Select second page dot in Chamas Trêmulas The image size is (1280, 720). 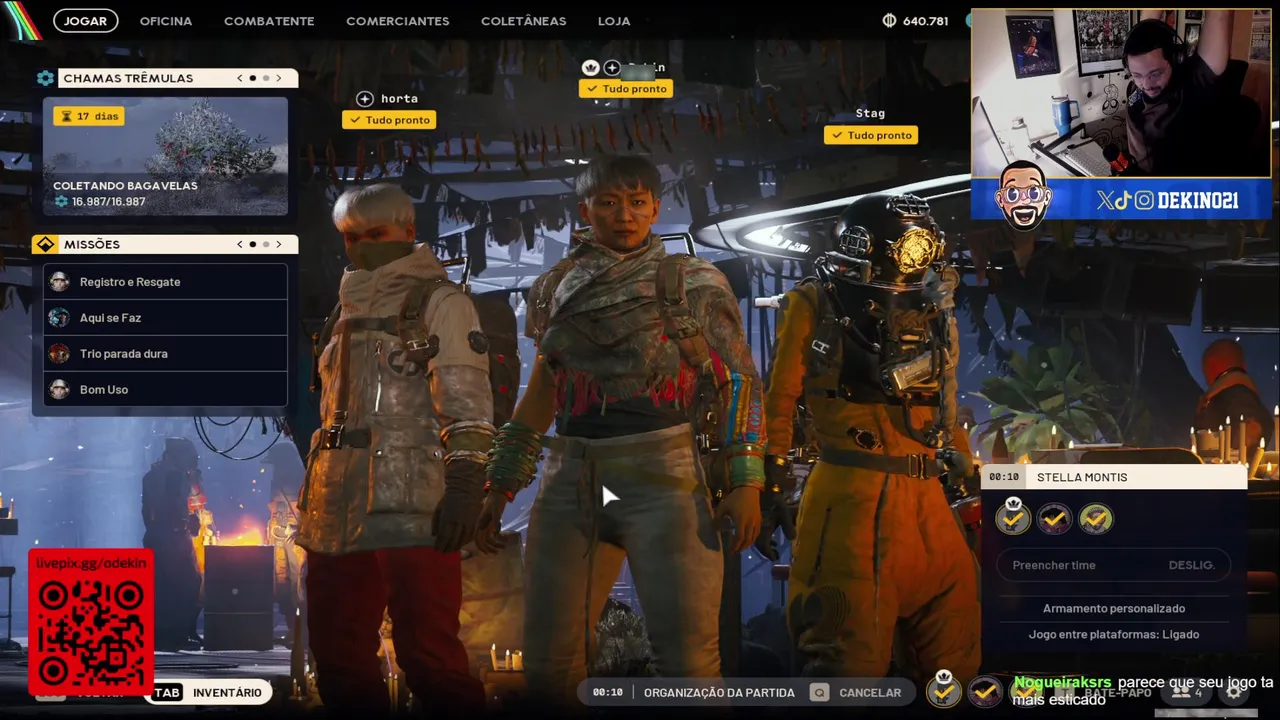pos(266,78)
